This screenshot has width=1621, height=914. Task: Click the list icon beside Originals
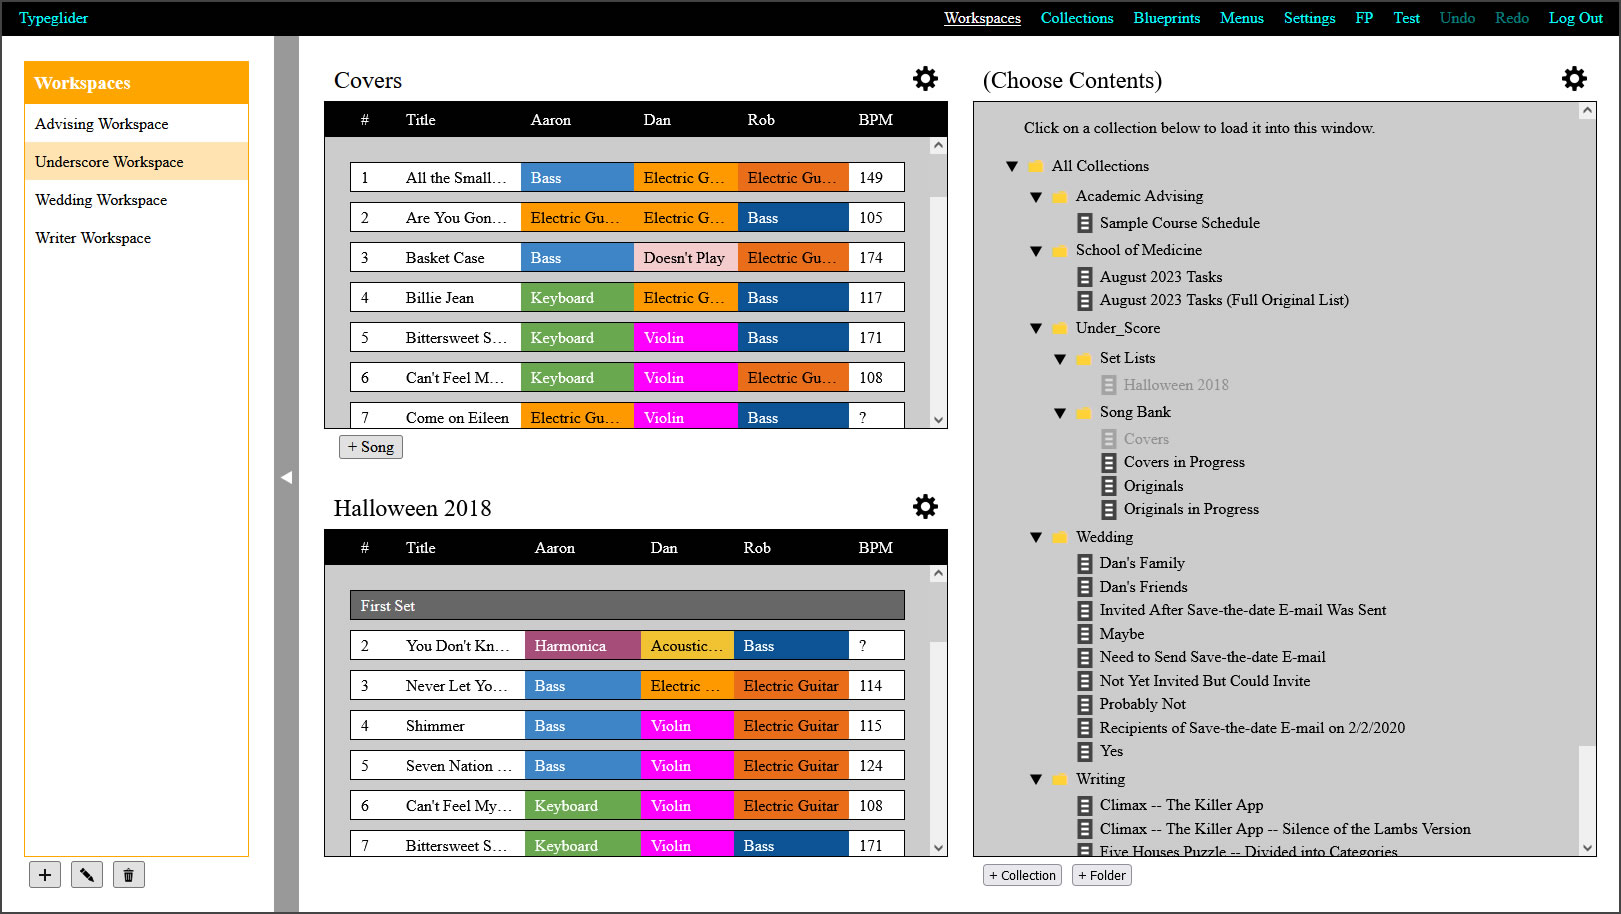(x=1109, y=486)
